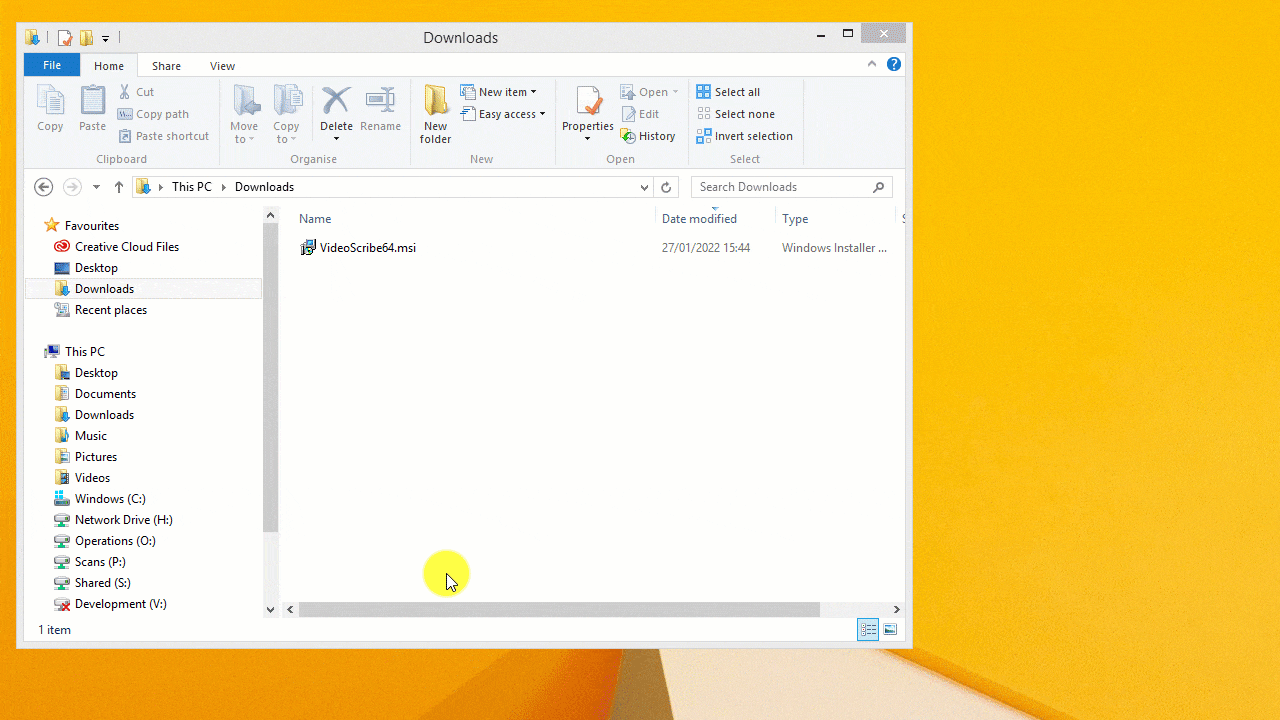Click Invert selection in the Select group
The height and width of the screenshot is (720, 1280).
pos(745,136)
